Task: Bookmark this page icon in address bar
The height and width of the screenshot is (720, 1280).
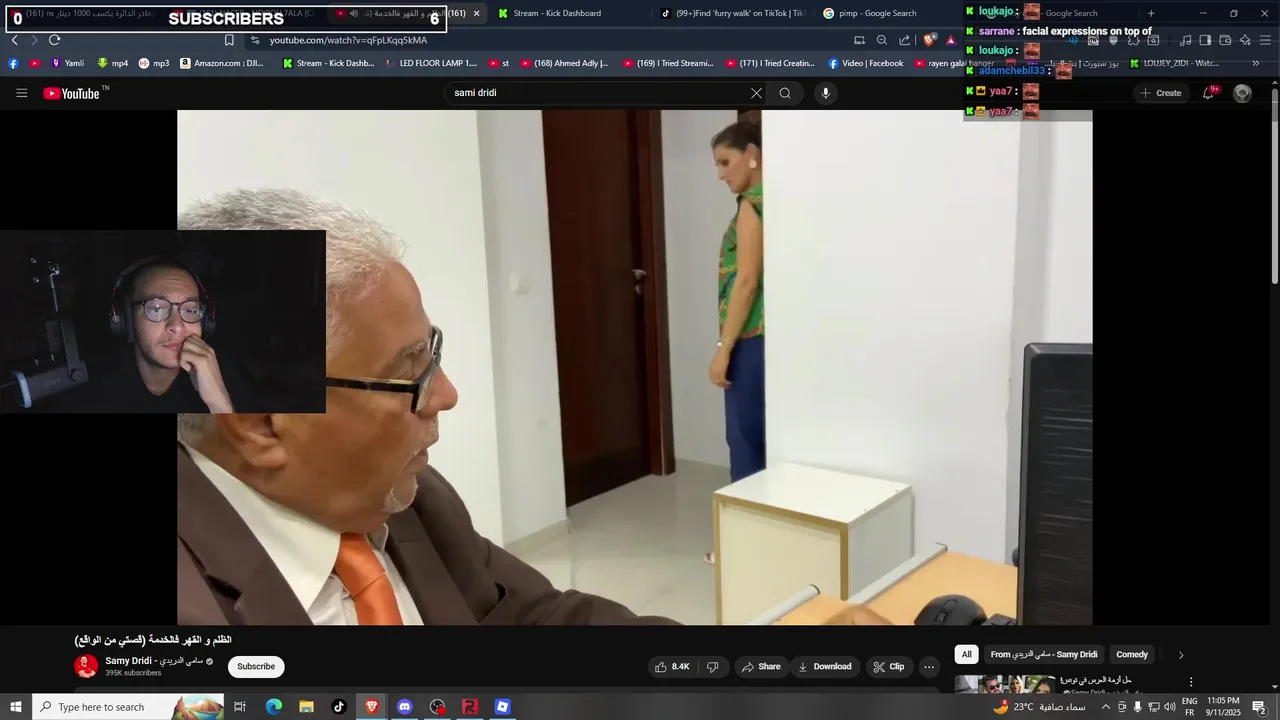Action: (x=229, y=40)
